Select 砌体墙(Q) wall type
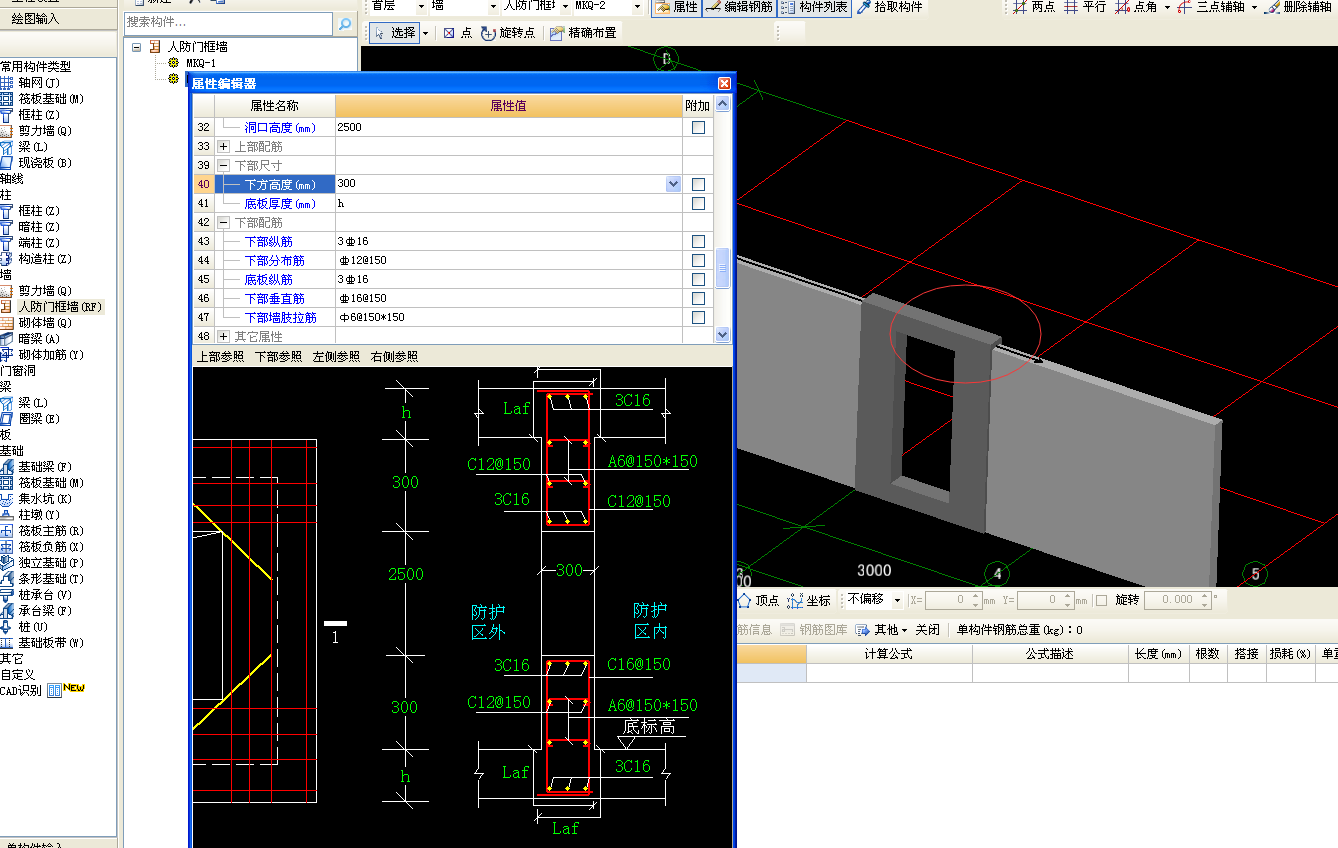The height and width of the screenshot is (848, 1338). (x=44, y=323)
